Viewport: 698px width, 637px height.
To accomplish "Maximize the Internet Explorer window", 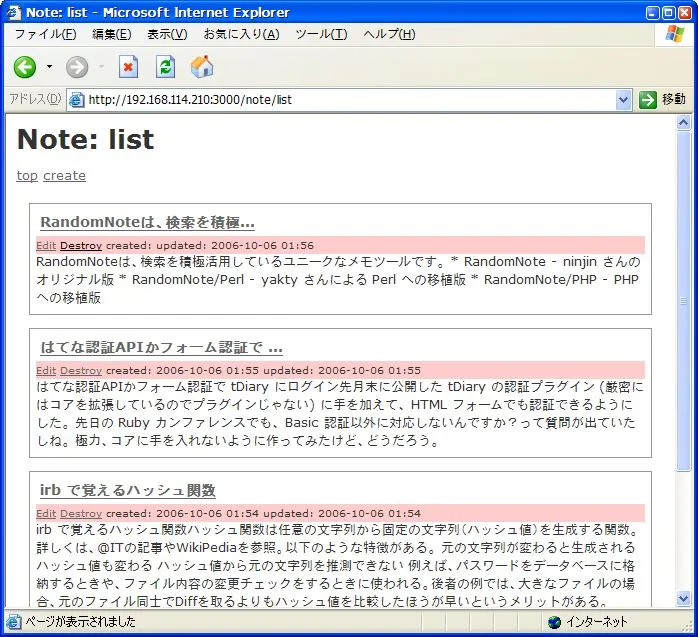I will click(x=668, y=13).
